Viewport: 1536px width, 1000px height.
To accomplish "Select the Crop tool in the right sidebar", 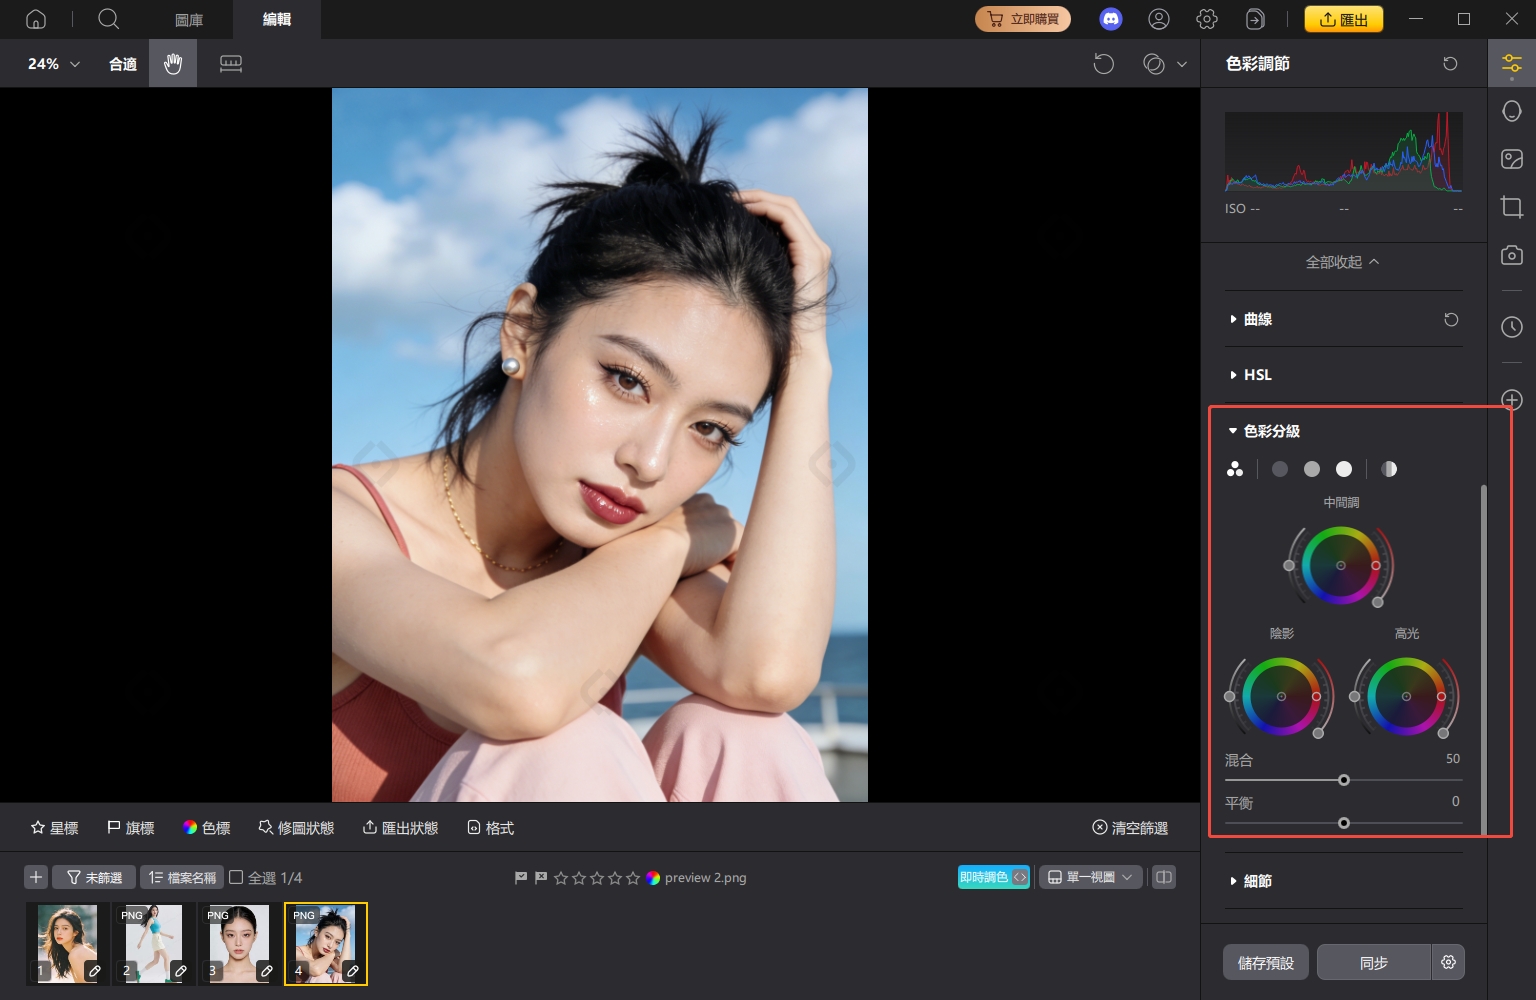I will pos(1512,207).
